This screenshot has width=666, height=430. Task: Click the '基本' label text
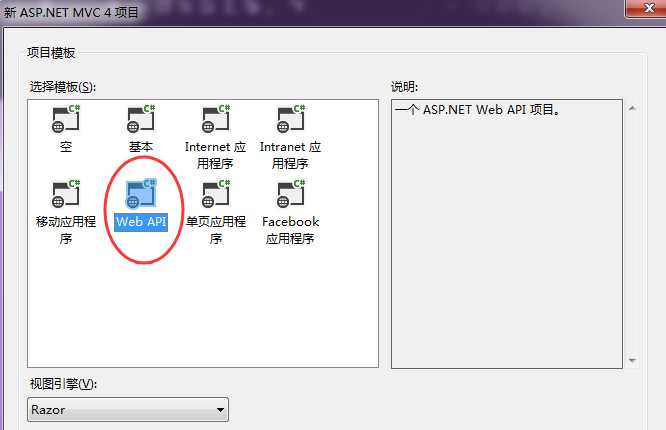point(141,147)
